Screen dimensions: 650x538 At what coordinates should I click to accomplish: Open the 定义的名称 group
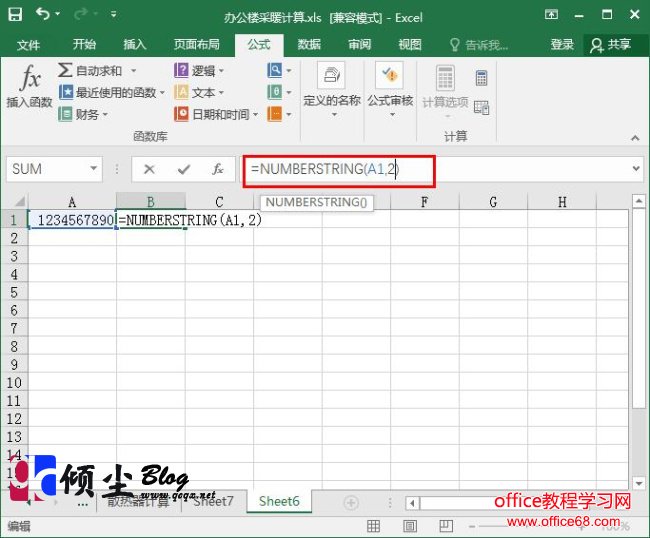[332, 89]
